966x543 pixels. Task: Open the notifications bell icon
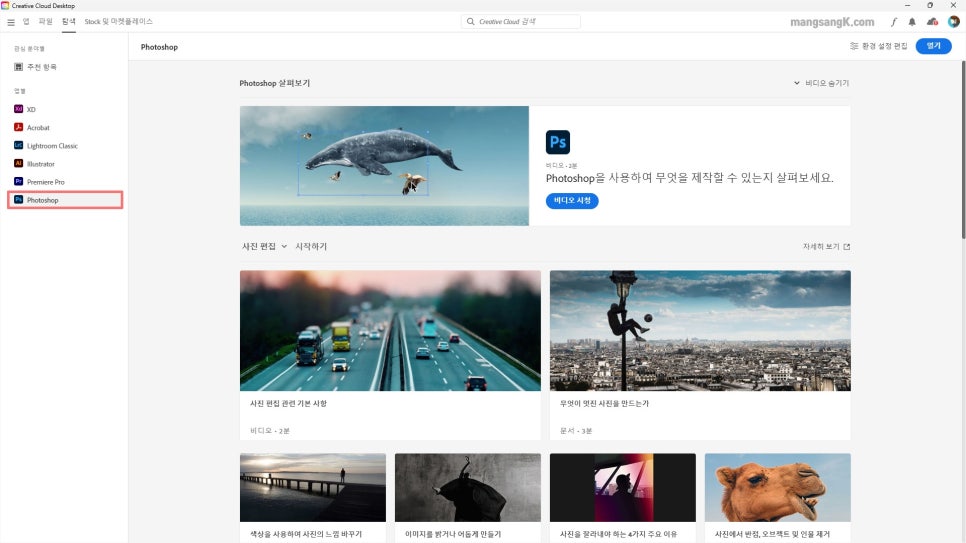tap(912, 22)
